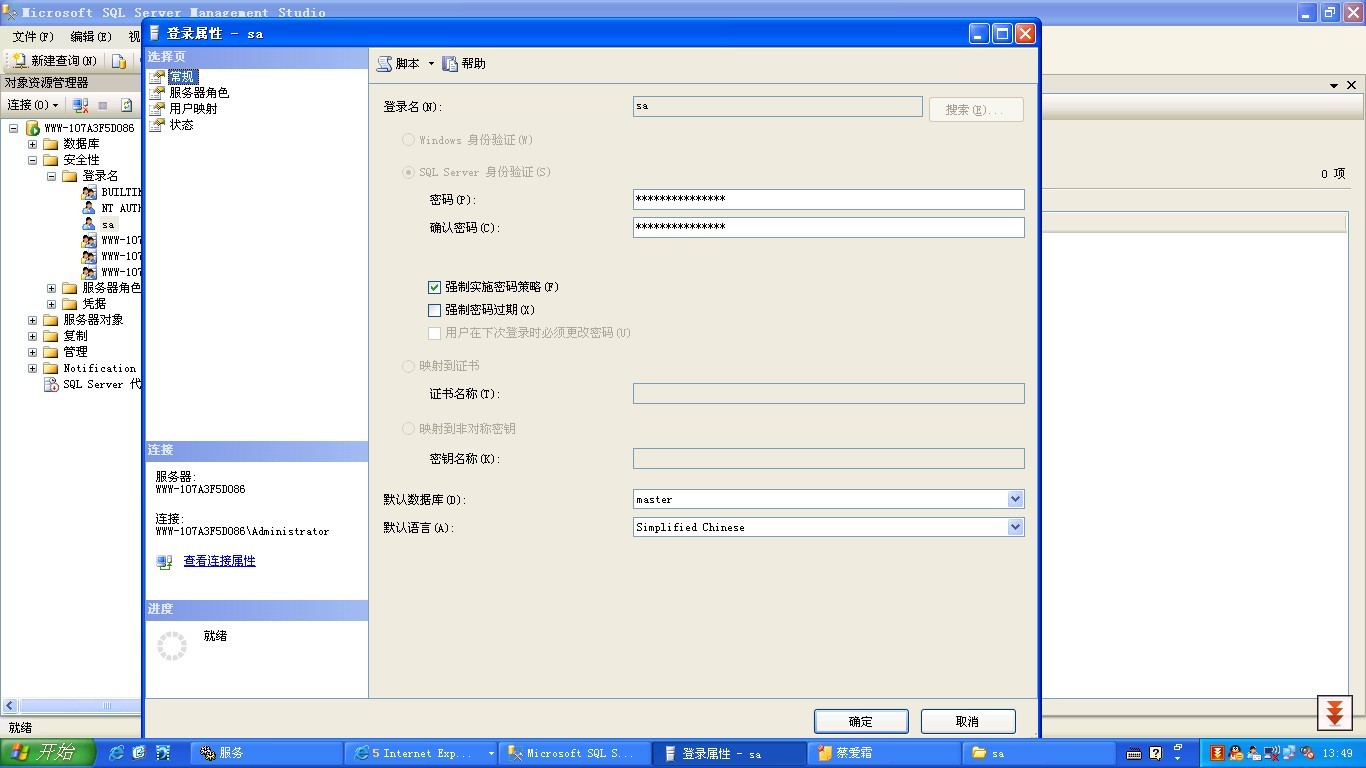This screenshot has width=1366, height=768.
Task: Click the 确定 button
Action: [861, 721]
